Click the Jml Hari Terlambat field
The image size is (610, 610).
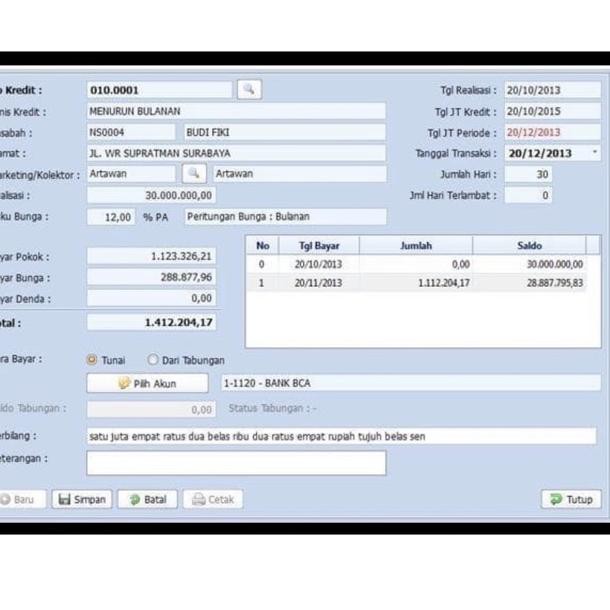pos(528,195)
